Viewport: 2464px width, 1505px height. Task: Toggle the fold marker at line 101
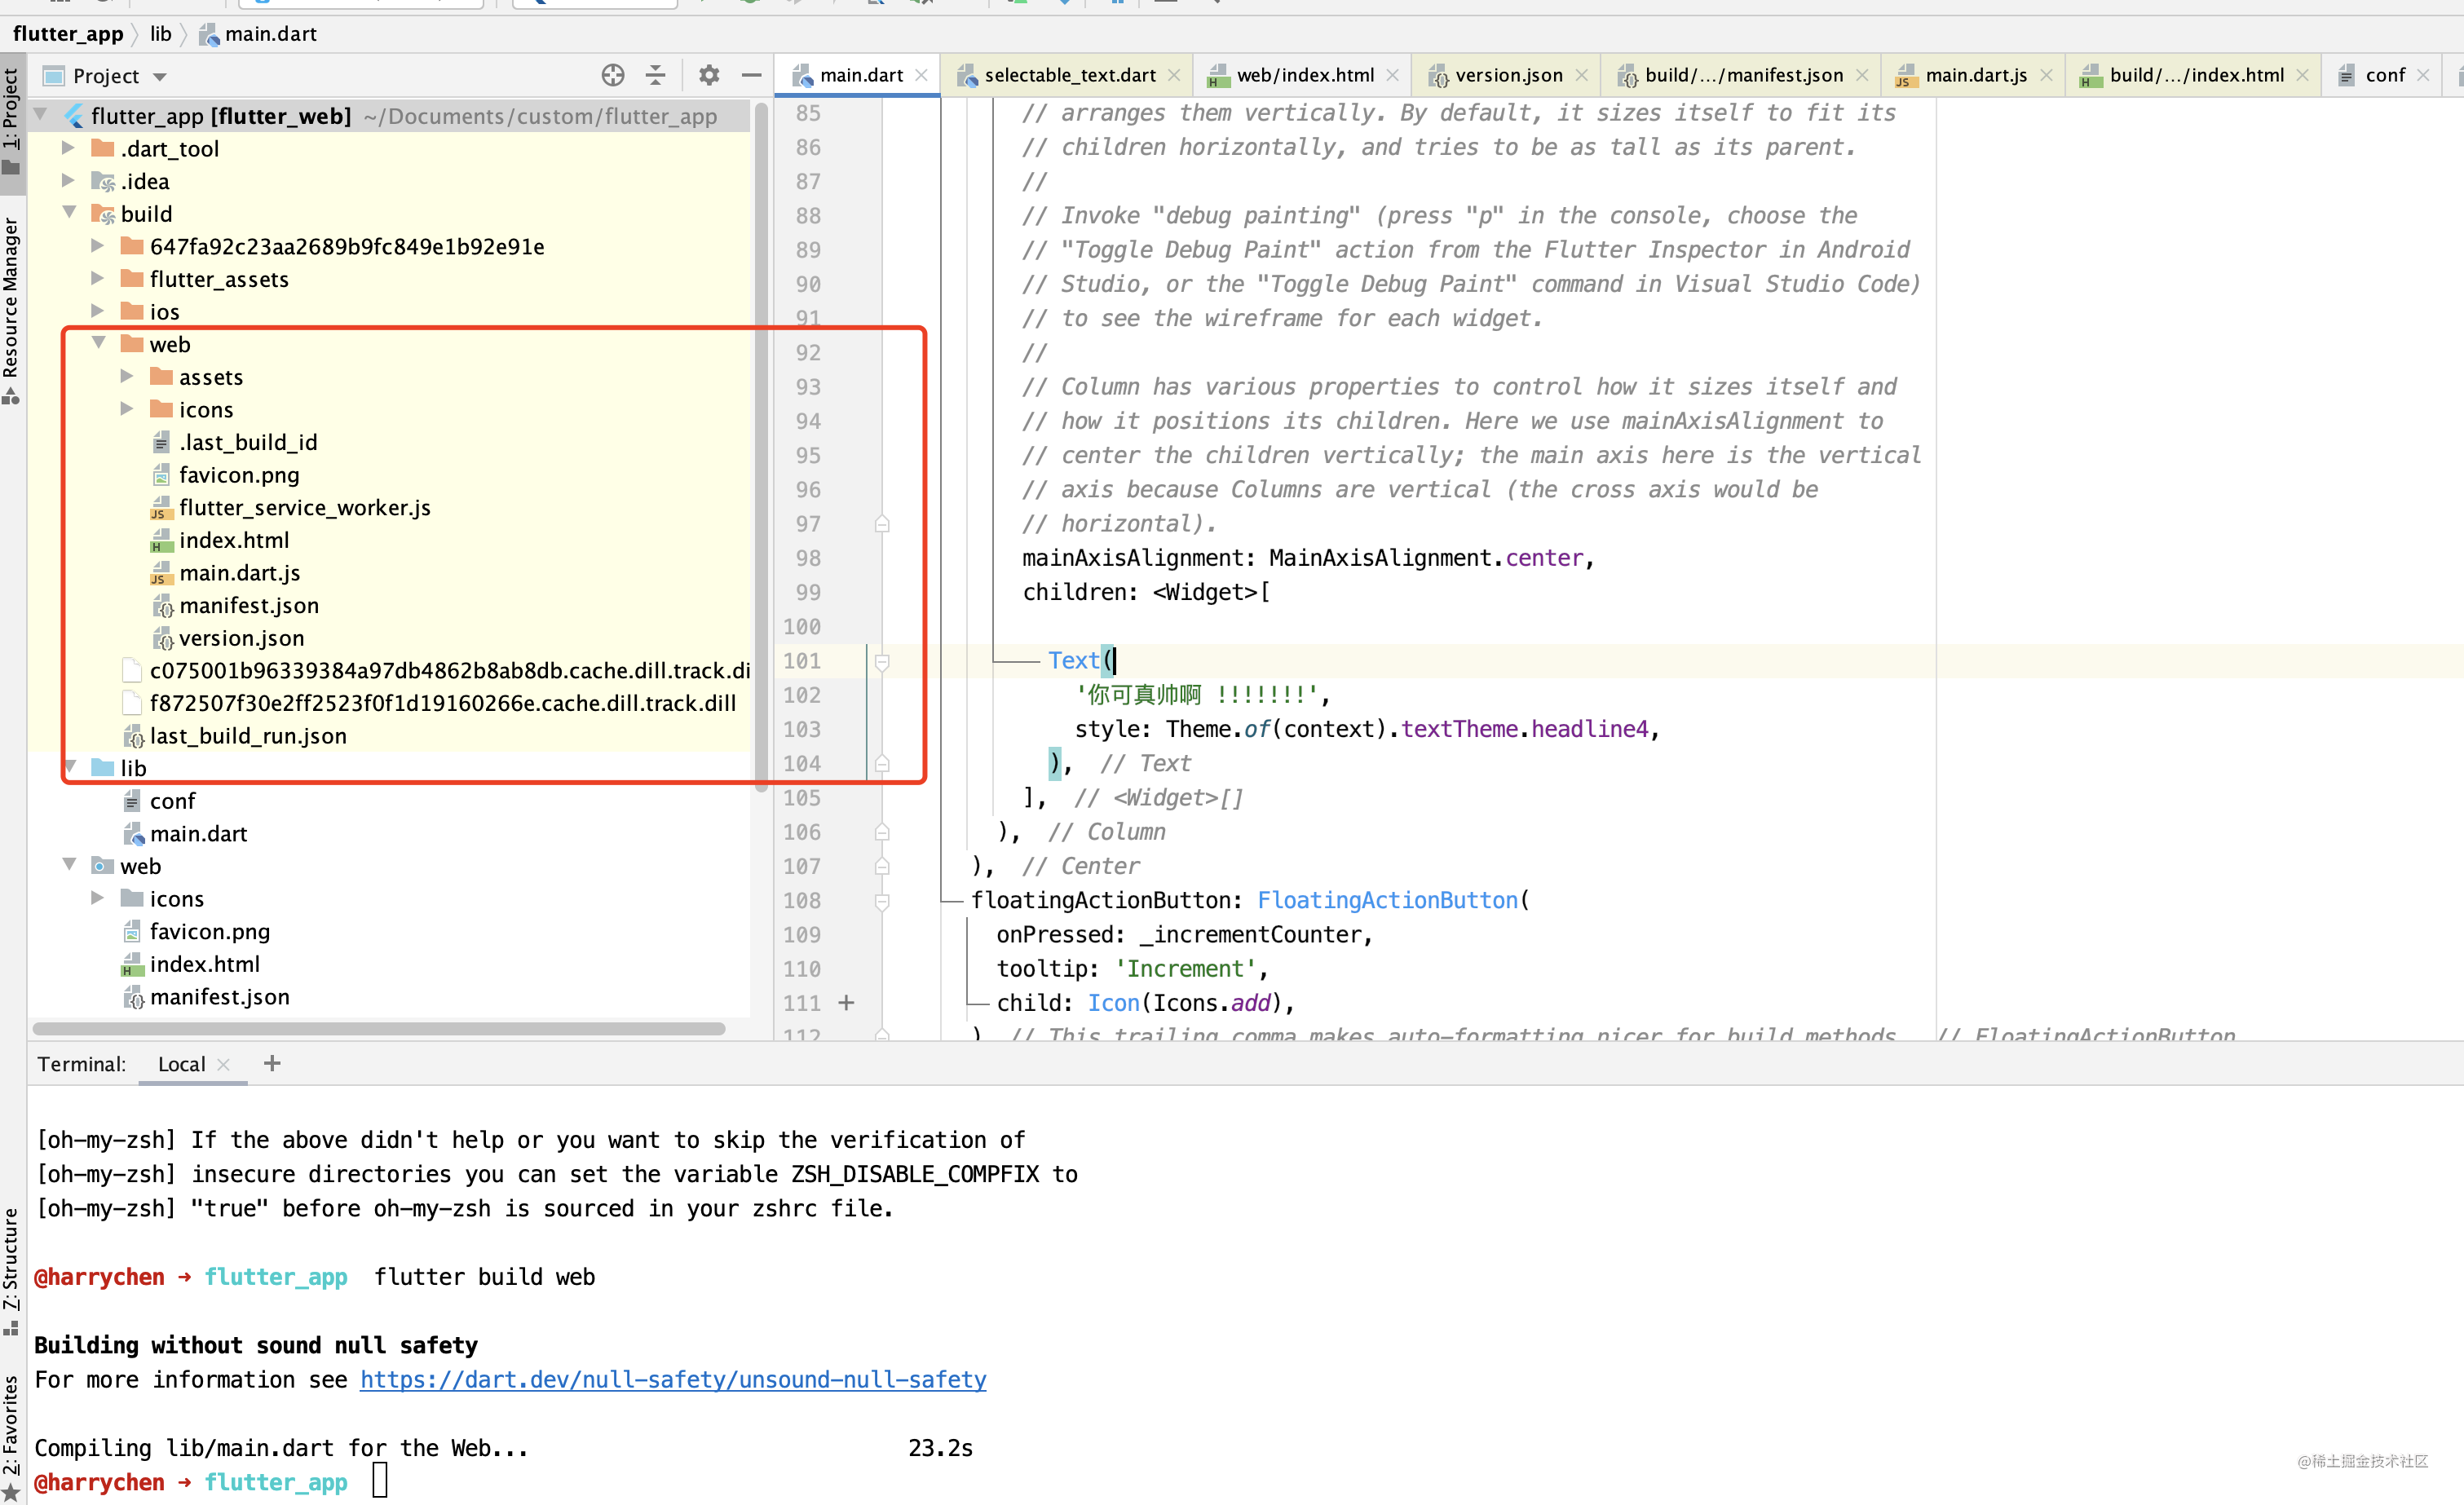[882, 661]
